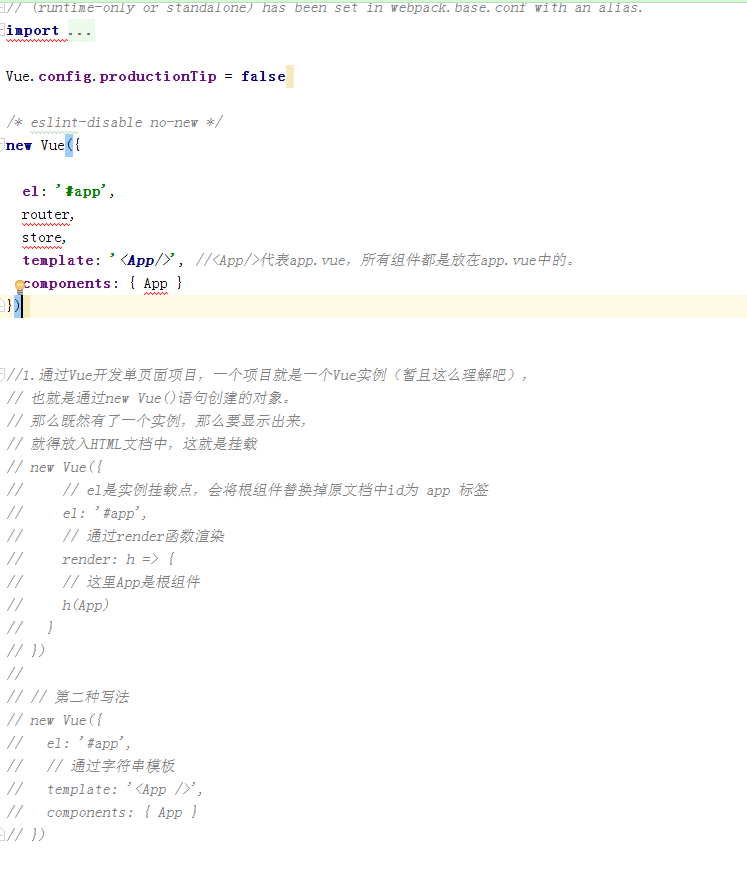Click the 'router,' line
747x878 pixels.
(48, 215)
